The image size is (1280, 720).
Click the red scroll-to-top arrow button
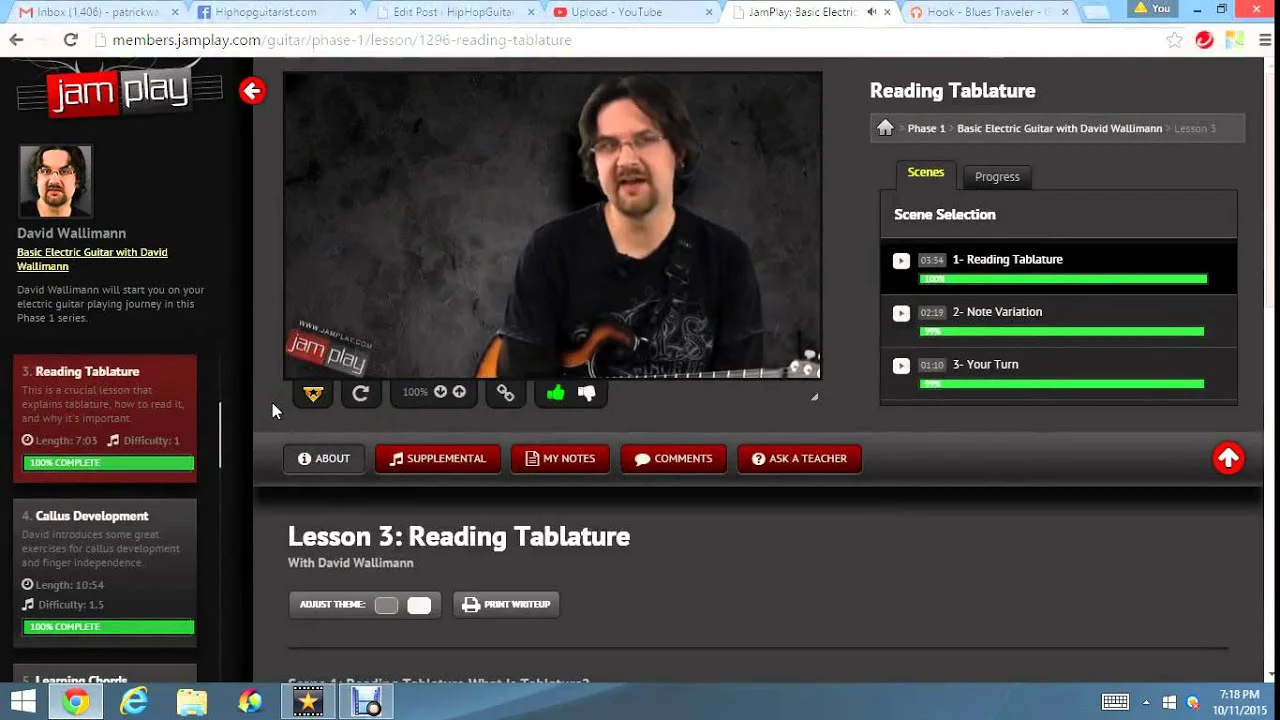(1228, 458)
